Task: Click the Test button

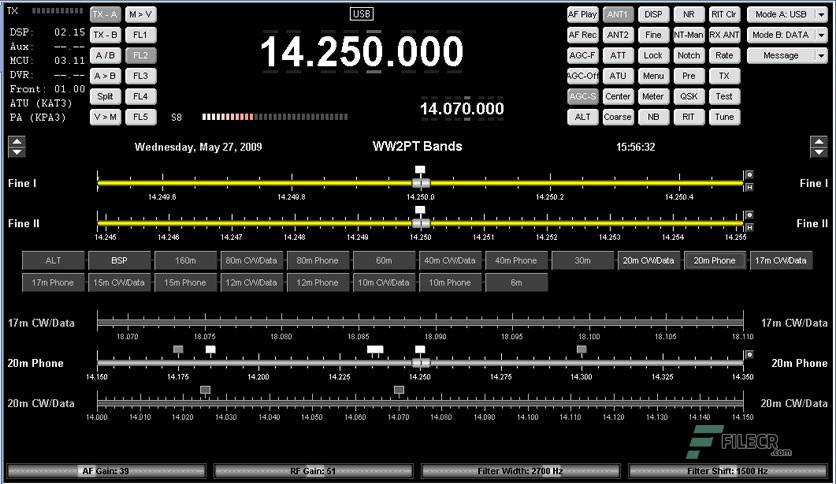Action: coord(725,96)
